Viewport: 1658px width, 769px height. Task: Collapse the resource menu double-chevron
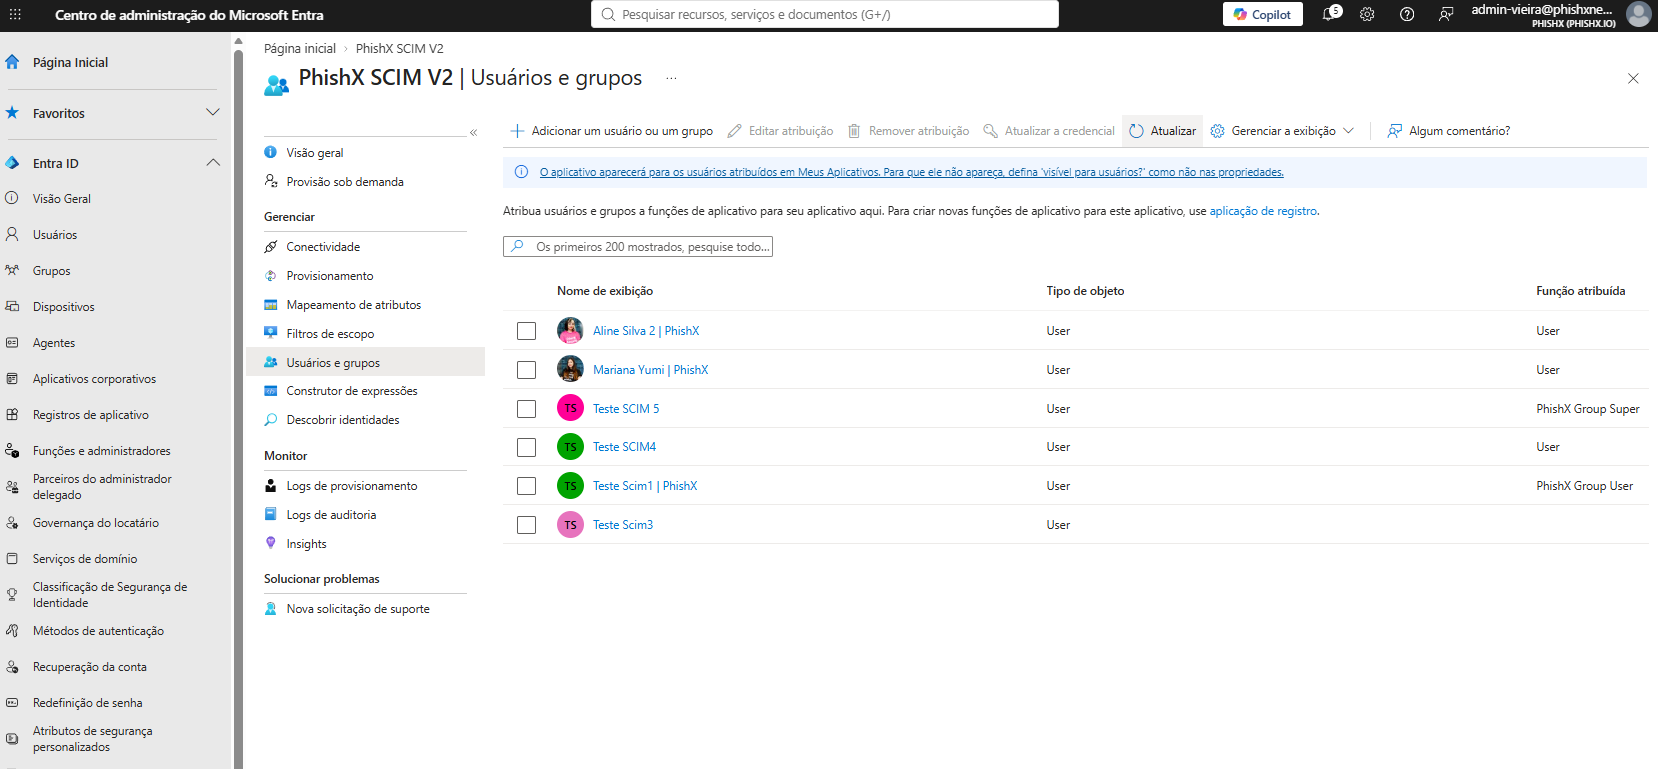[474, 132]
